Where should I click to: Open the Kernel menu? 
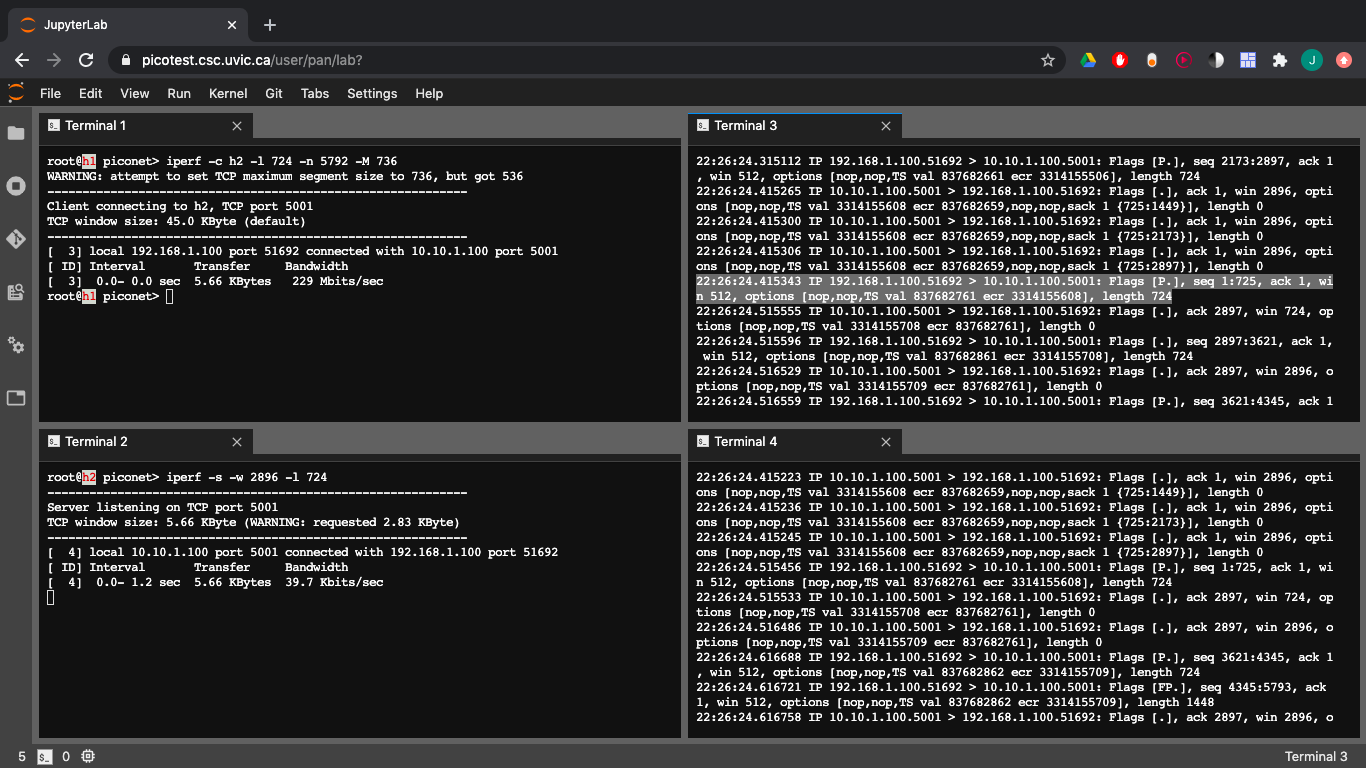(x=228, y=93)
